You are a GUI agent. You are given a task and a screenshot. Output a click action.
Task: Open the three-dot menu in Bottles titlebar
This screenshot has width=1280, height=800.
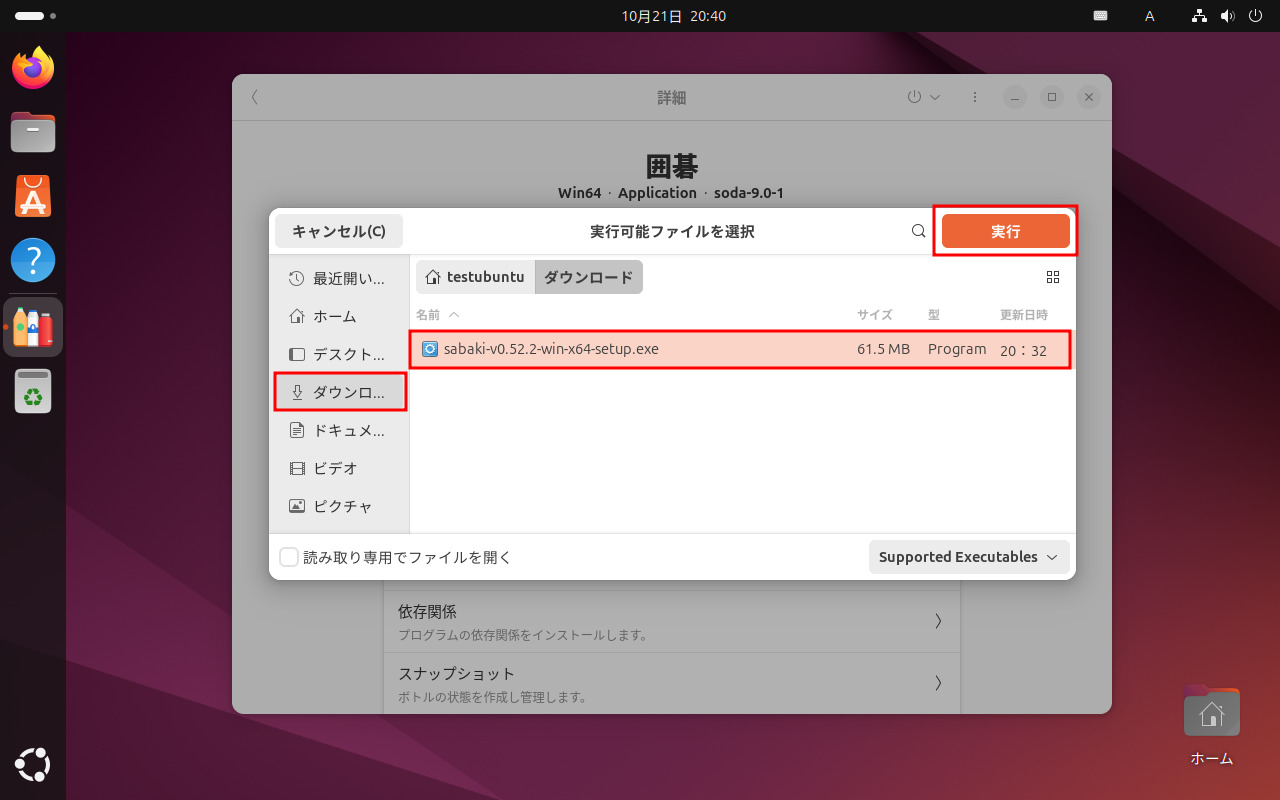974,97
